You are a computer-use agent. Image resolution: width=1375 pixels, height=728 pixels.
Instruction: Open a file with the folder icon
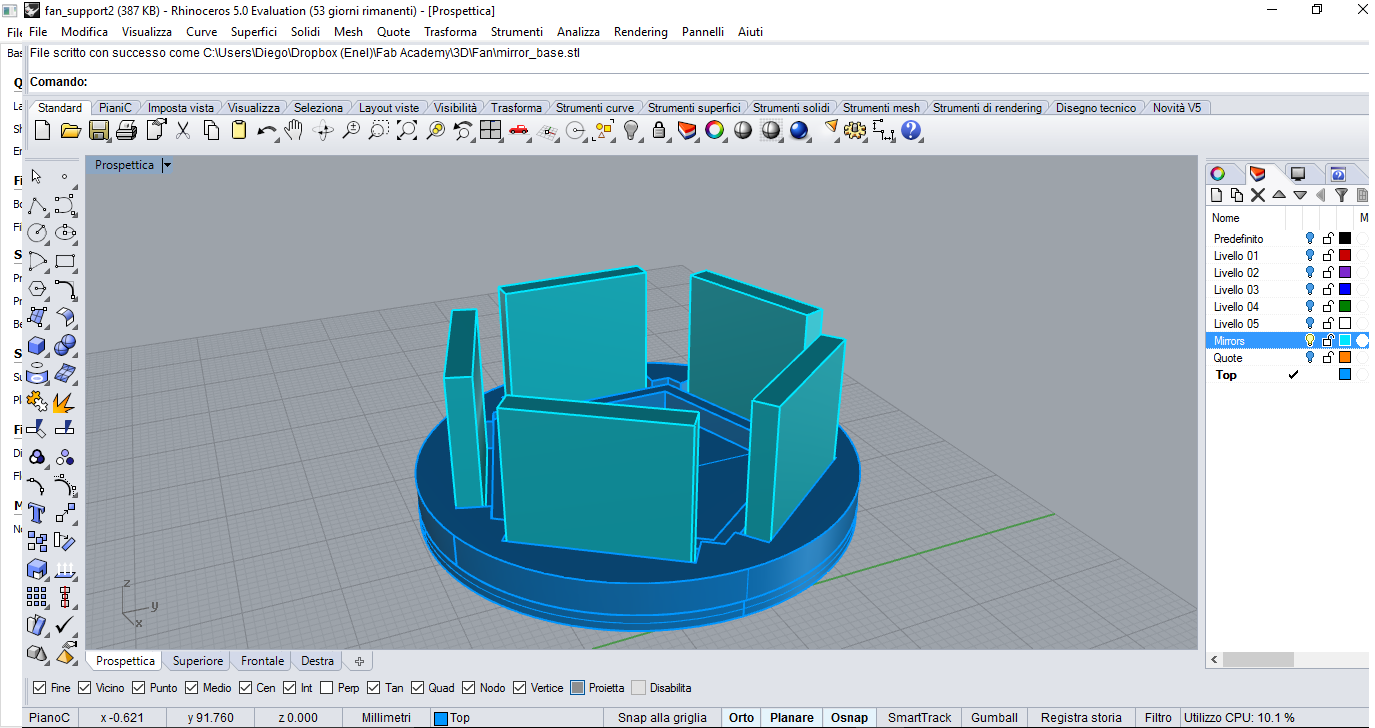click(x=69, y=130)
